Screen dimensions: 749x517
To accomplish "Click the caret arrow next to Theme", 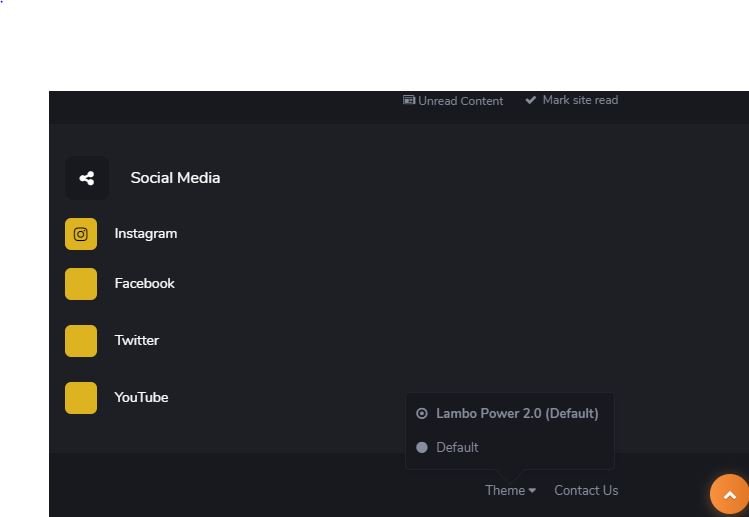I will point(532,491).
